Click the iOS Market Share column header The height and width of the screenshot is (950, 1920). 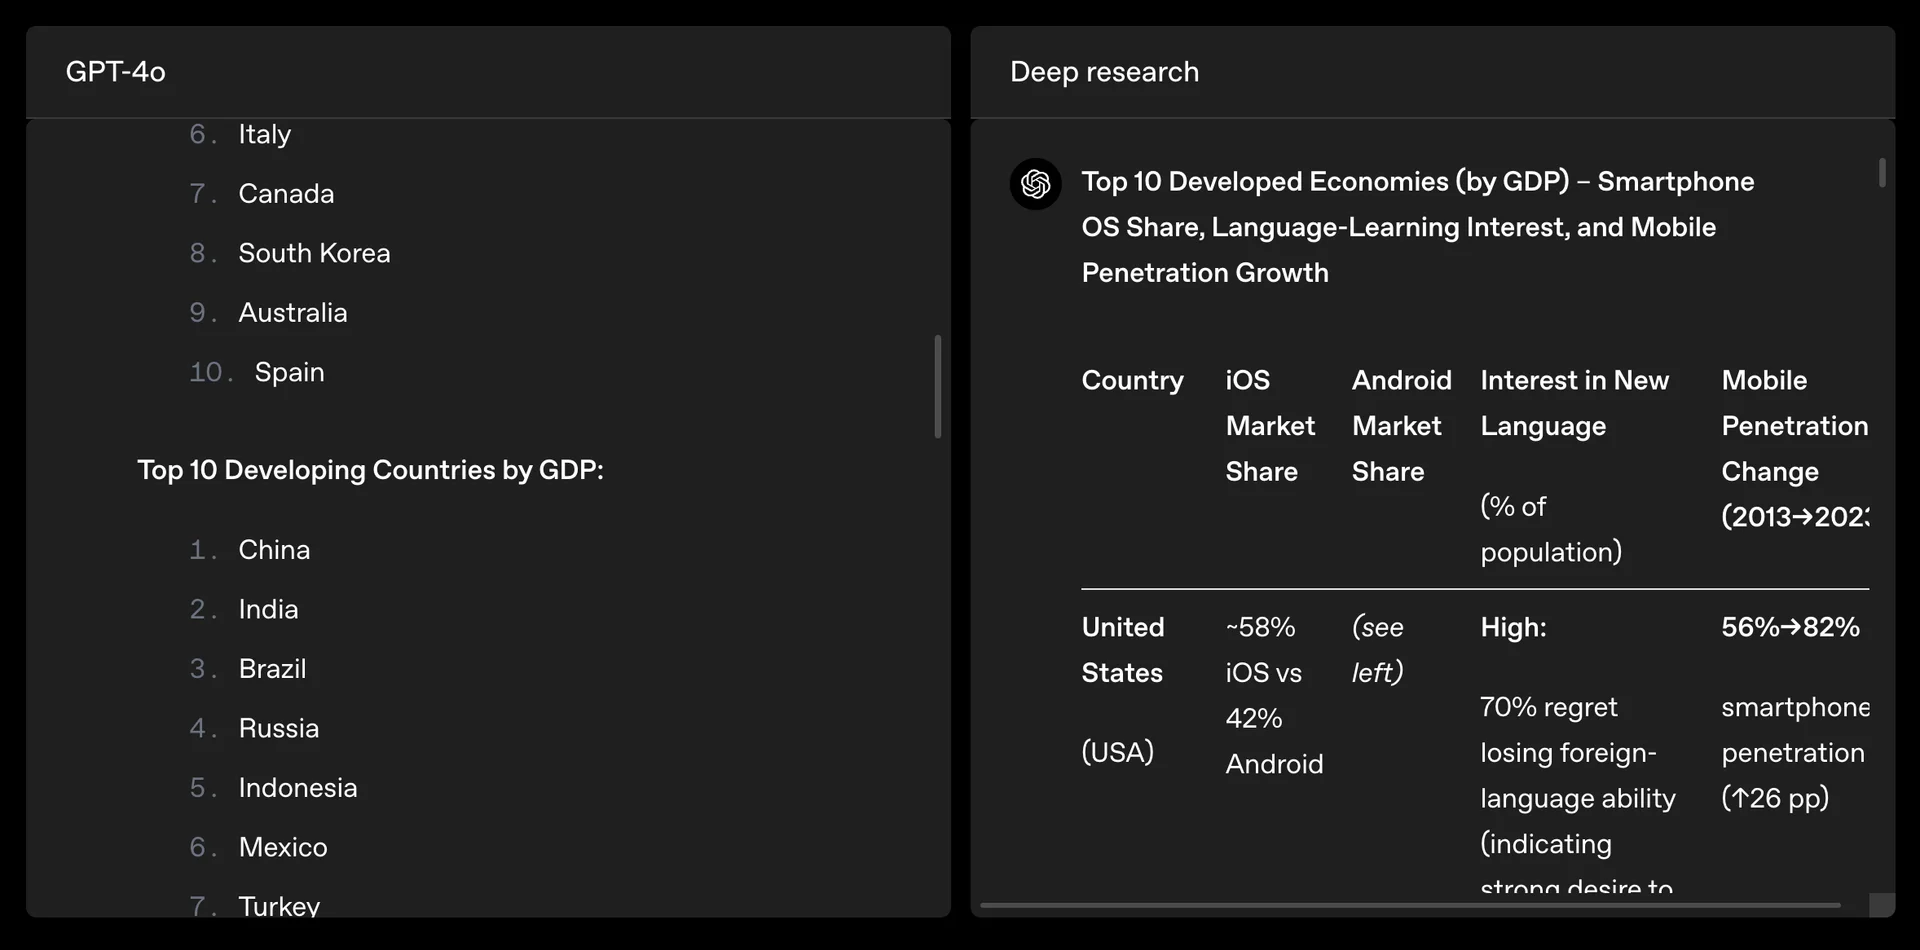click(x=1270, y=426)
